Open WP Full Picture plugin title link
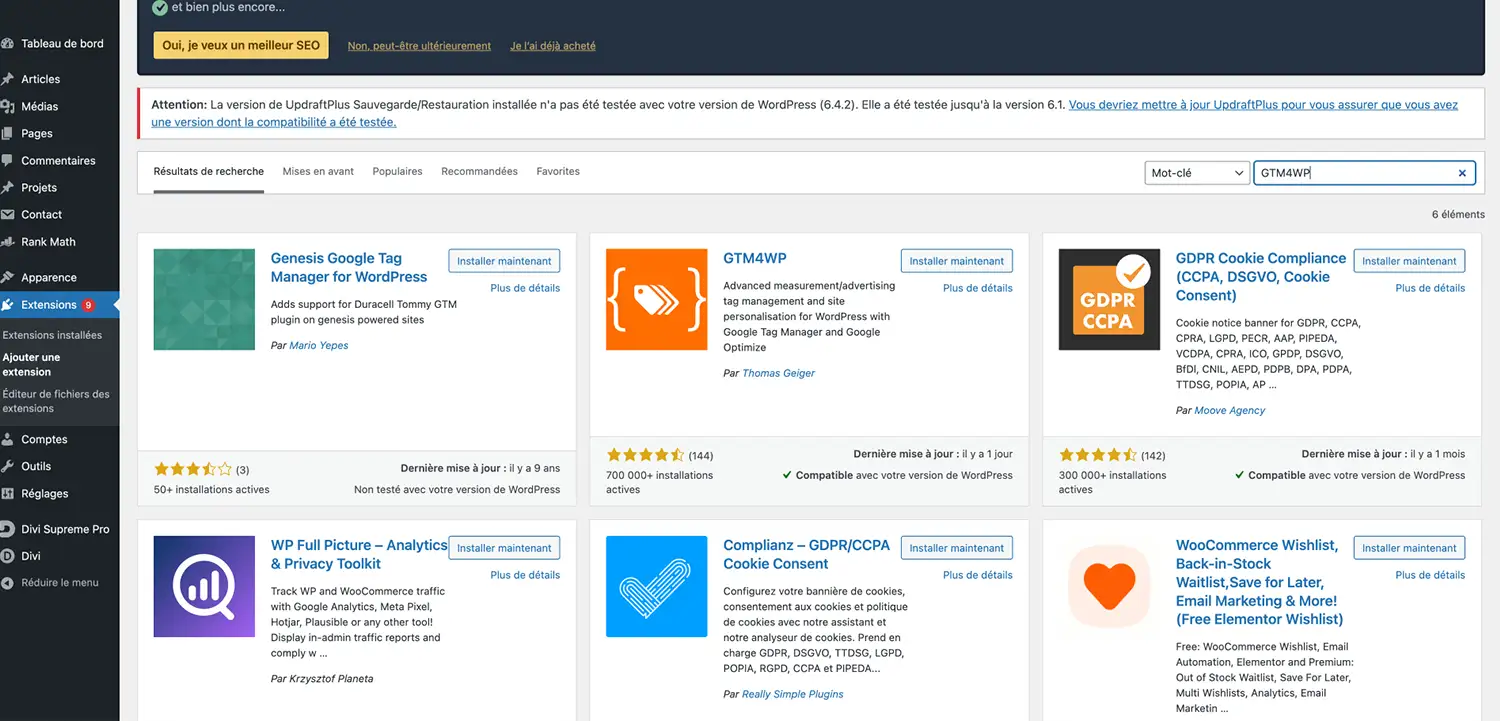 (x=359, y=554)
